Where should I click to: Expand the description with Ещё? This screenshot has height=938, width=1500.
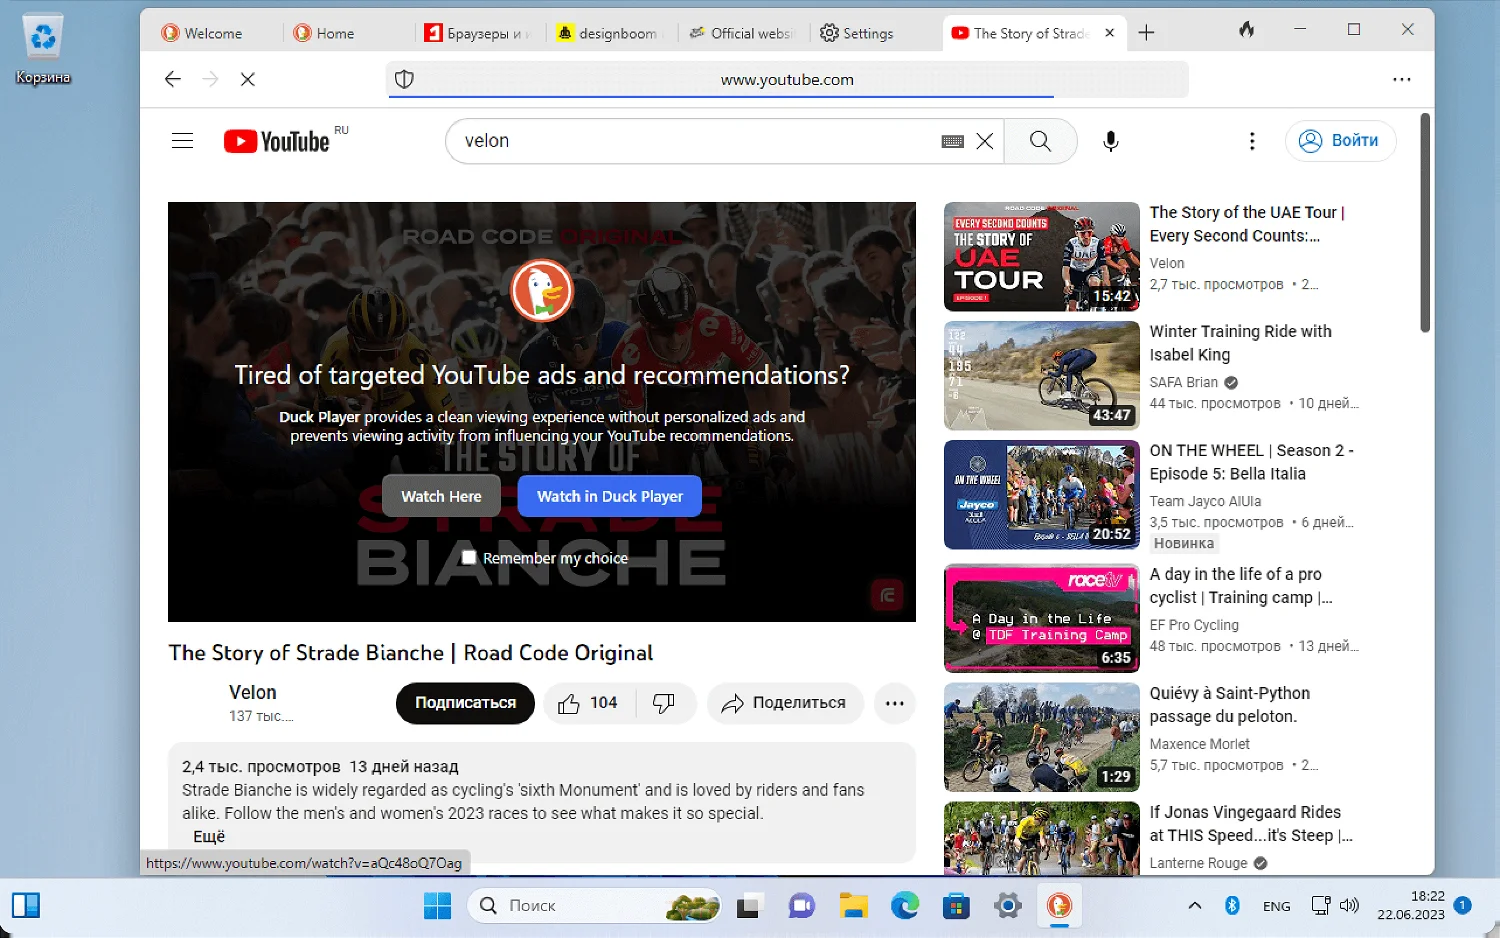point(209,836)
